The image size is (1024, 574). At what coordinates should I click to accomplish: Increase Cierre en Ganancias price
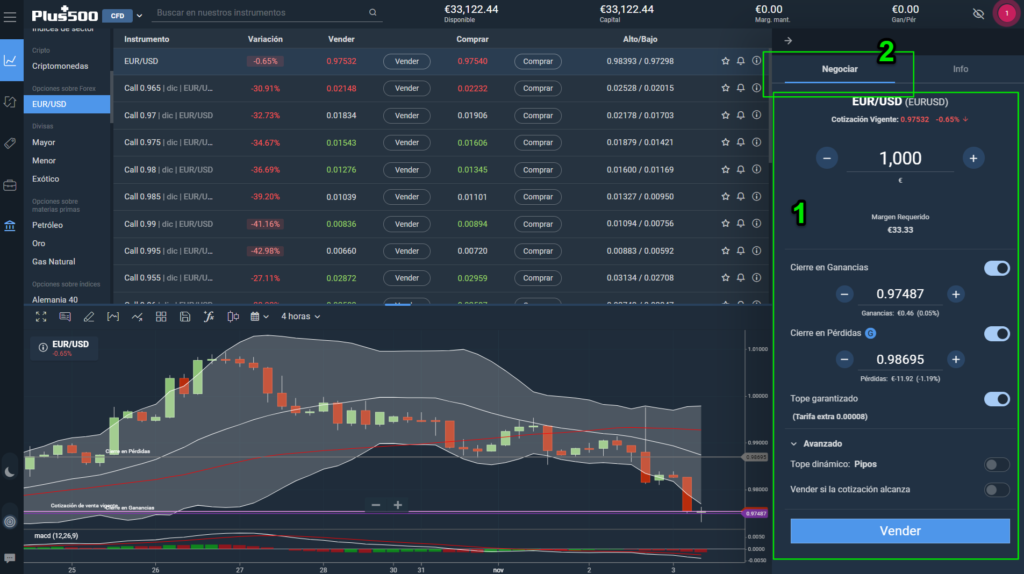coord(955,295)
